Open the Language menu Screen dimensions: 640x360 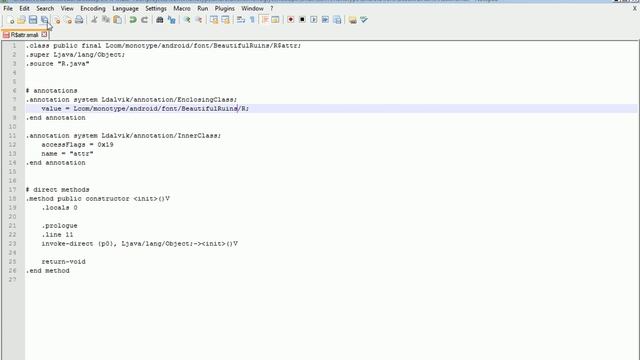click(x=125, y=8)
